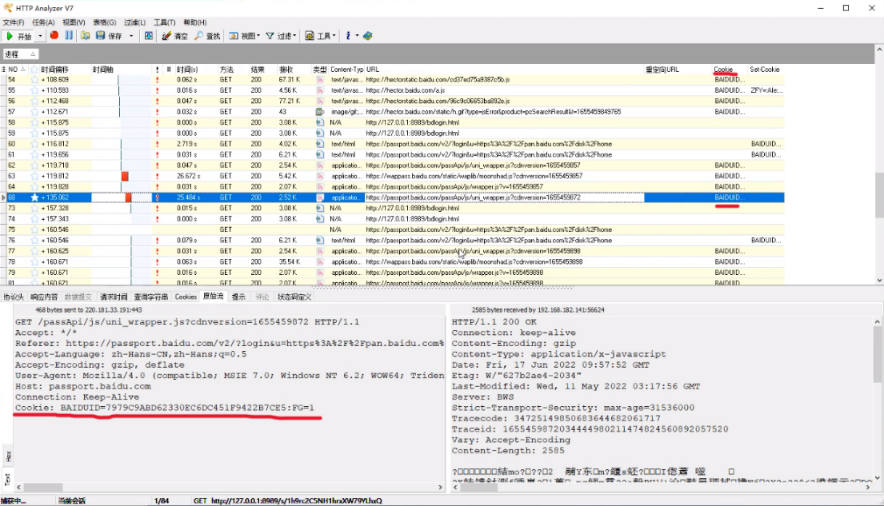Select the Text side tab
The width and height of the screenshot is (884, 506).
tap(8, 480)
